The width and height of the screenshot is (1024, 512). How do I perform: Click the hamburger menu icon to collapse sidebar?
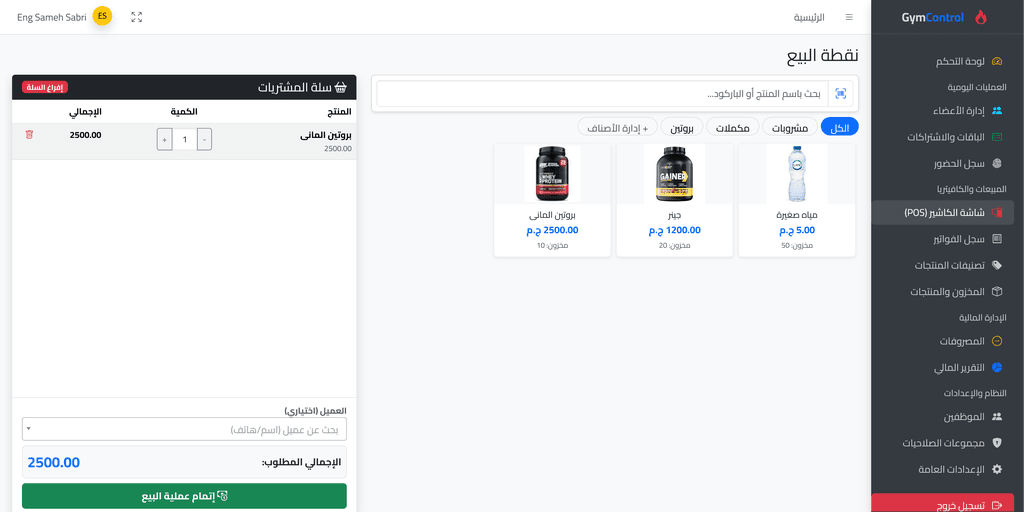pos(849,17)
